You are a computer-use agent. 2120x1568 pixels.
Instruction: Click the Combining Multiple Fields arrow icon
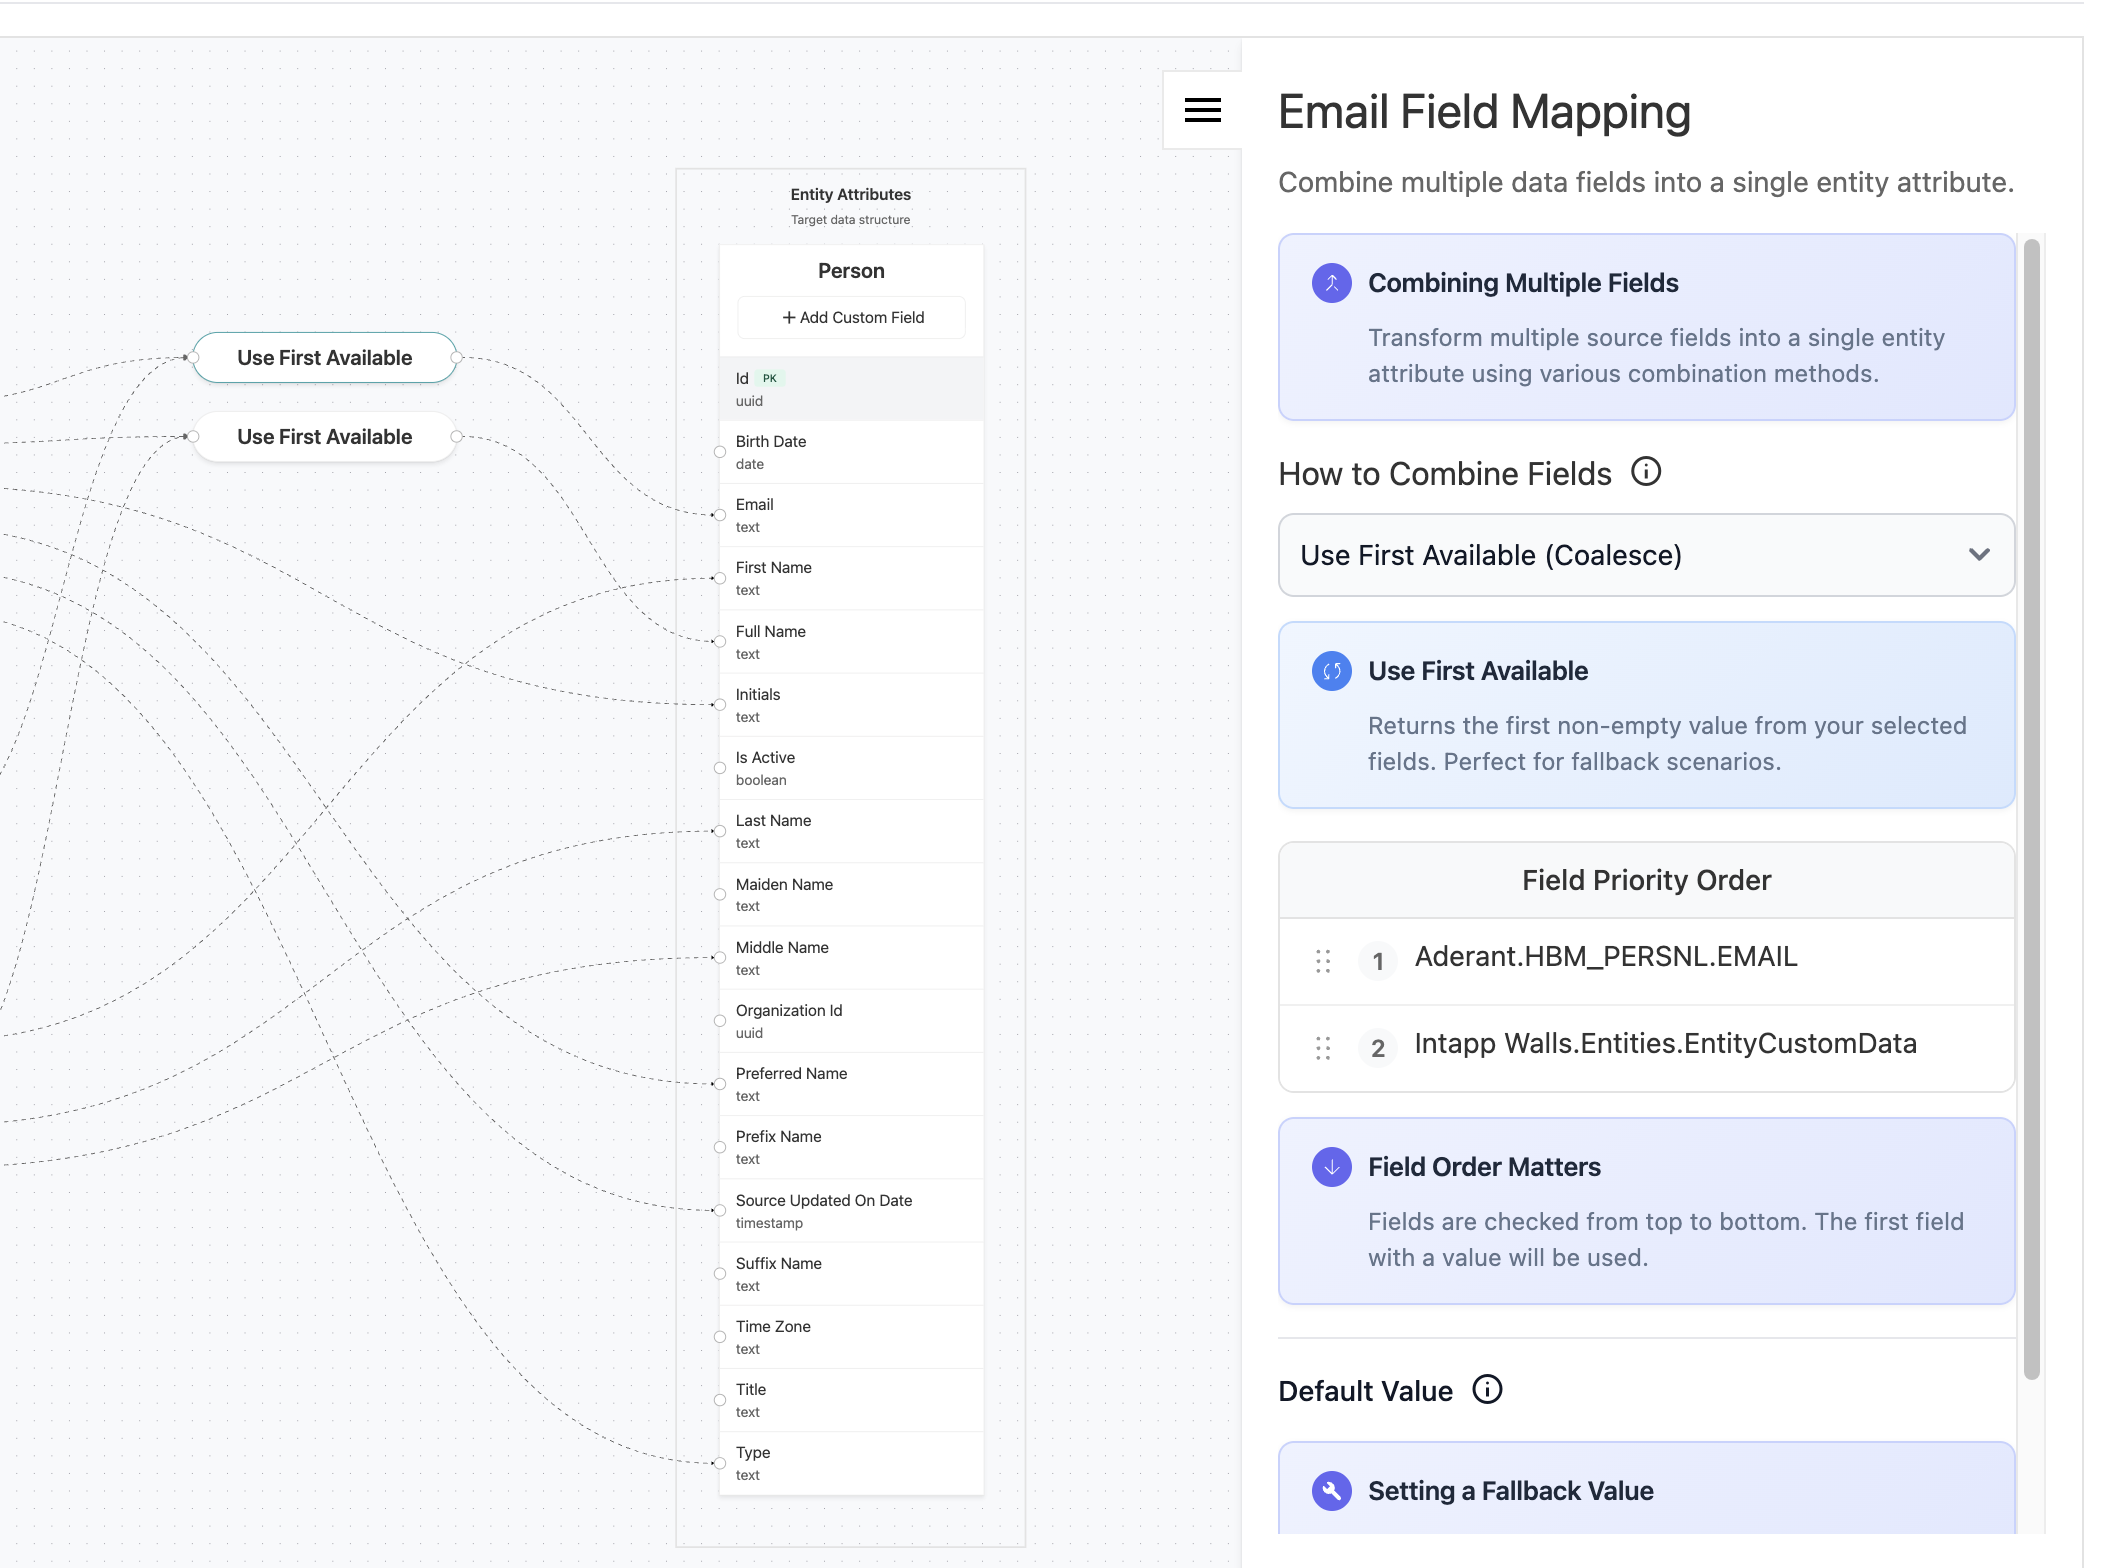[x=1331, y=283]
